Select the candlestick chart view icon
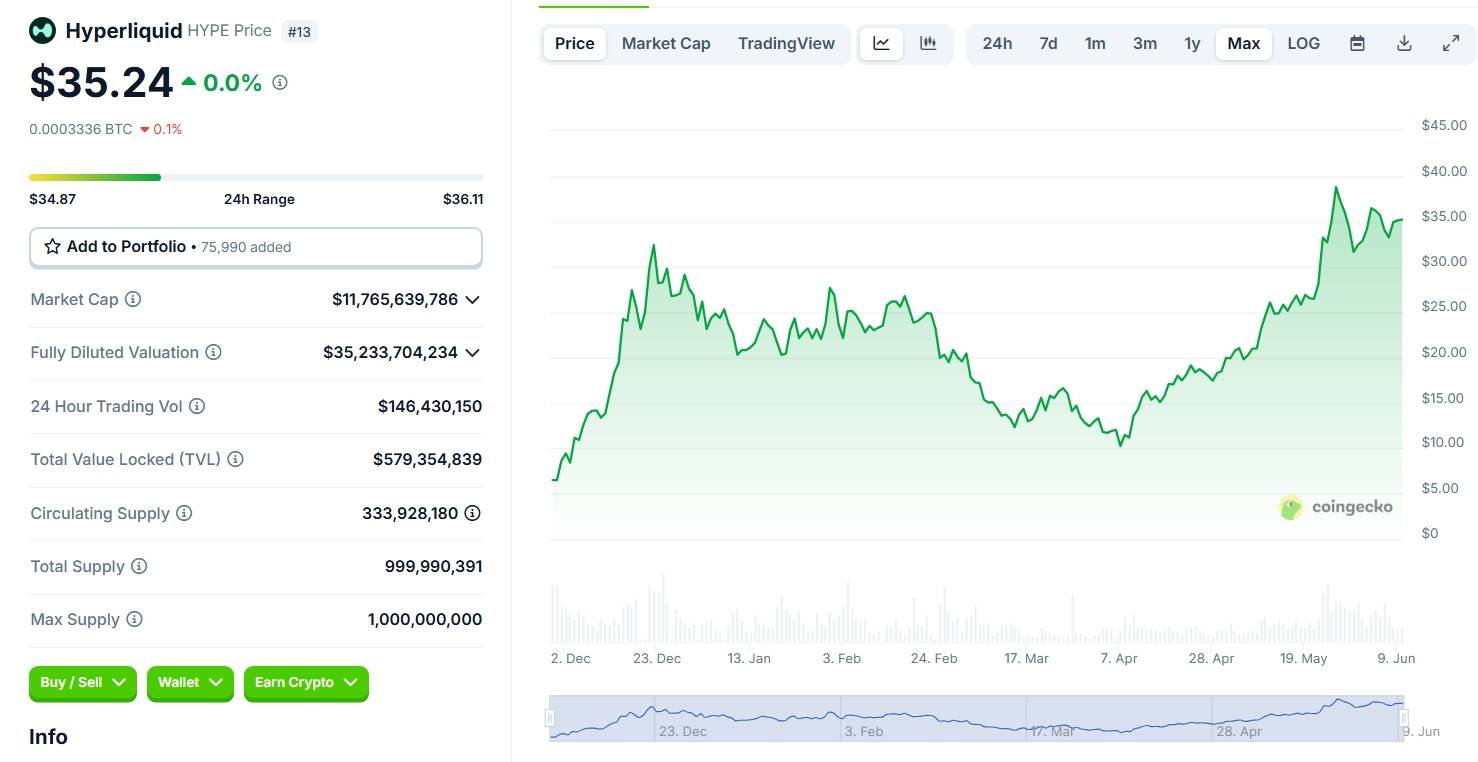The image size is (1478, 762). 928,43
